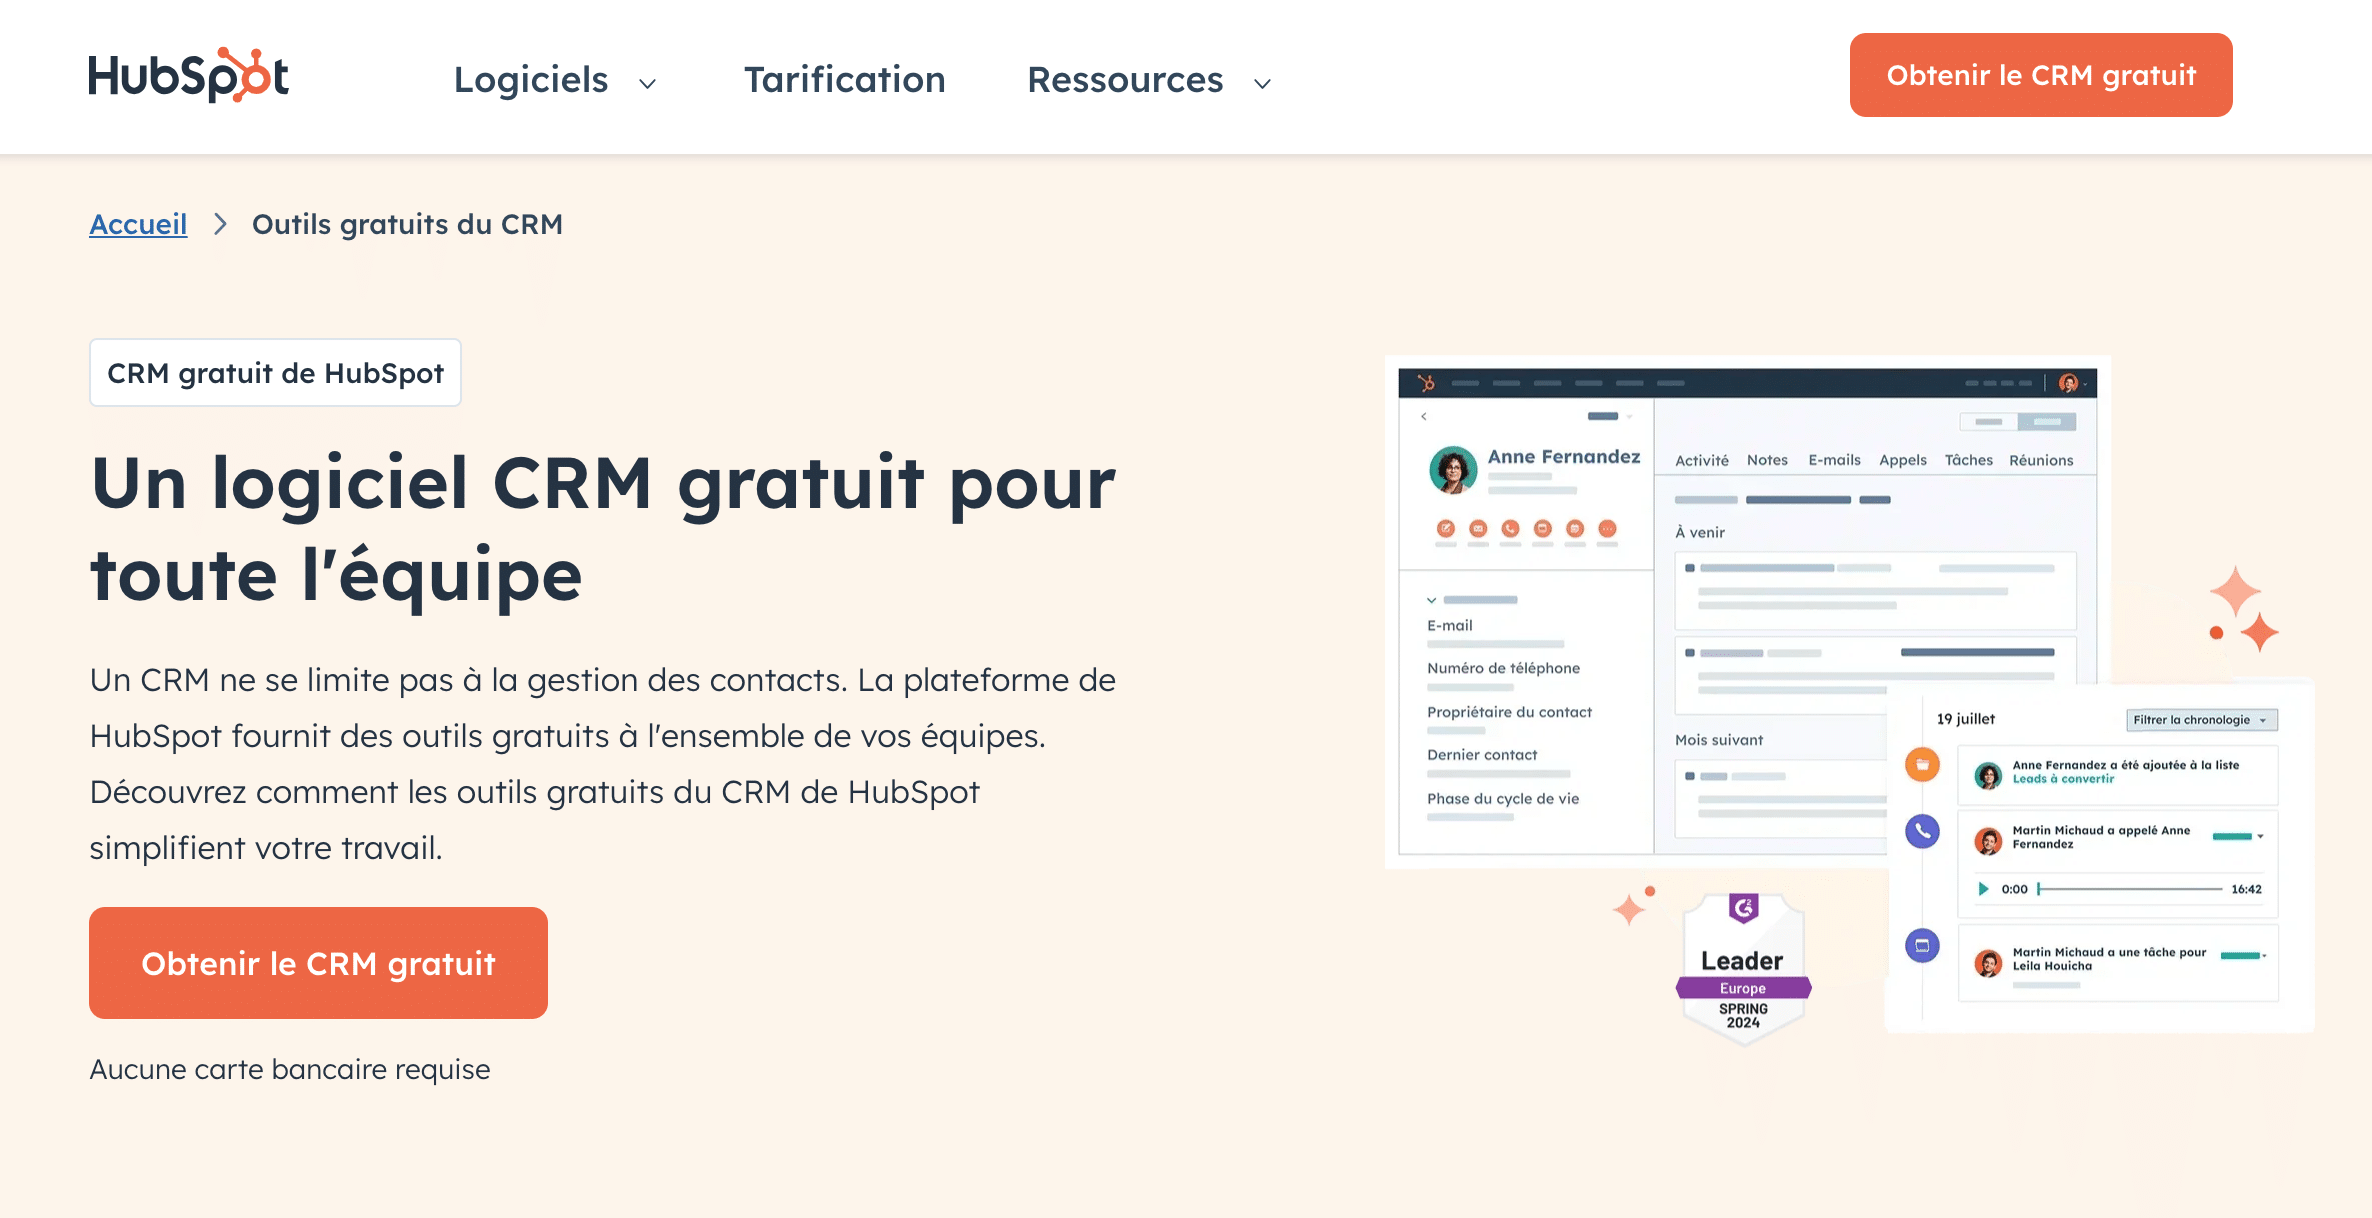Click the Un logiciel CRM gratuit headline

pos(603,528)
